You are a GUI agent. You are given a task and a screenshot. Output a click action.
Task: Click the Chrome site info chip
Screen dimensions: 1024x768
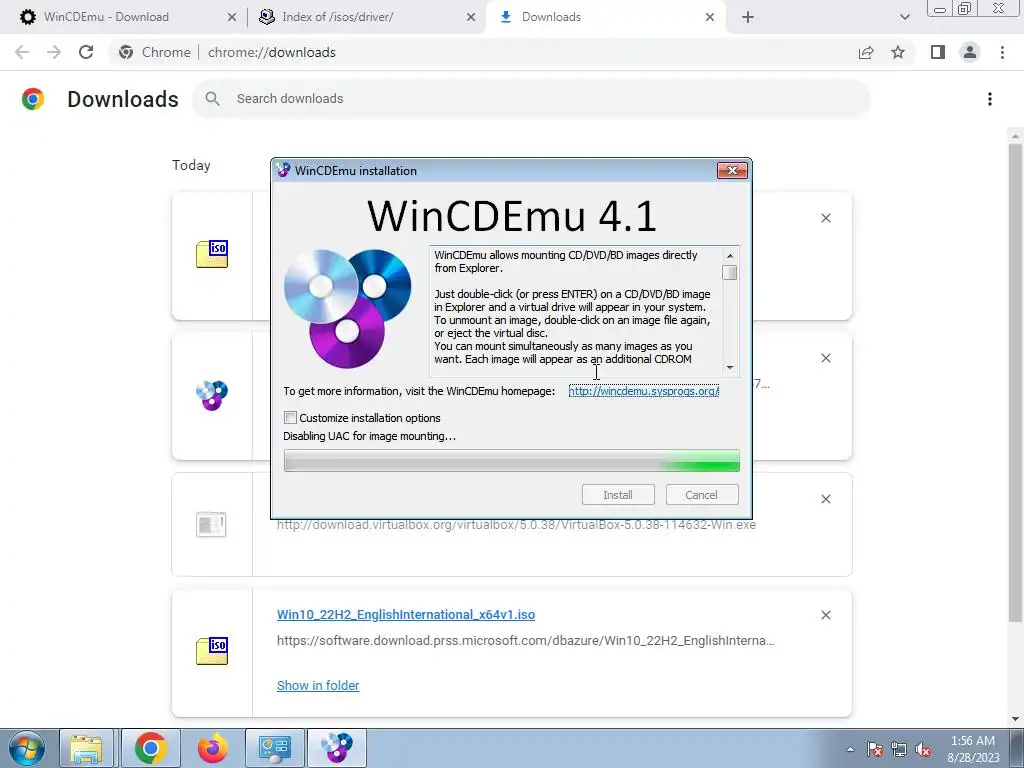pos(155,52)
